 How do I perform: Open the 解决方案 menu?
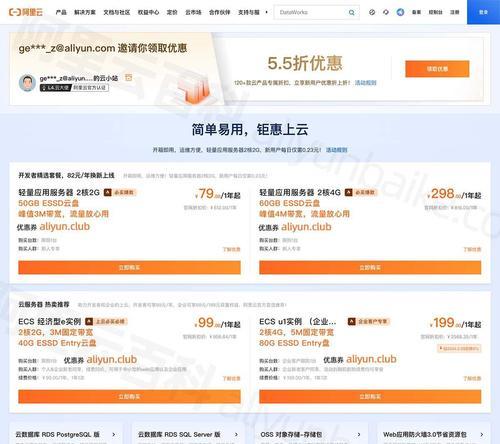(85, 12)
